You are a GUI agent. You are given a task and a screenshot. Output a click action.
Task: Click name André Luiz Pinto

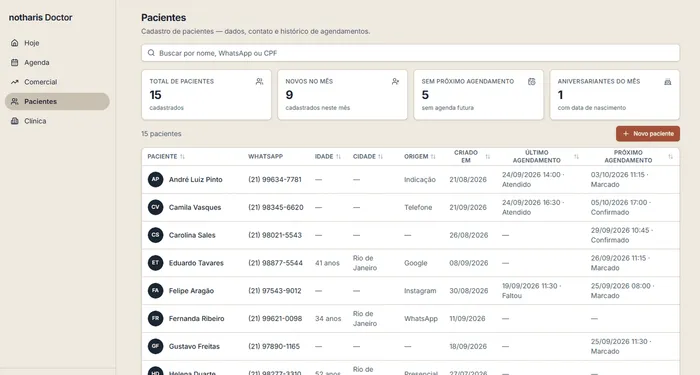click(x=196, y=179)
